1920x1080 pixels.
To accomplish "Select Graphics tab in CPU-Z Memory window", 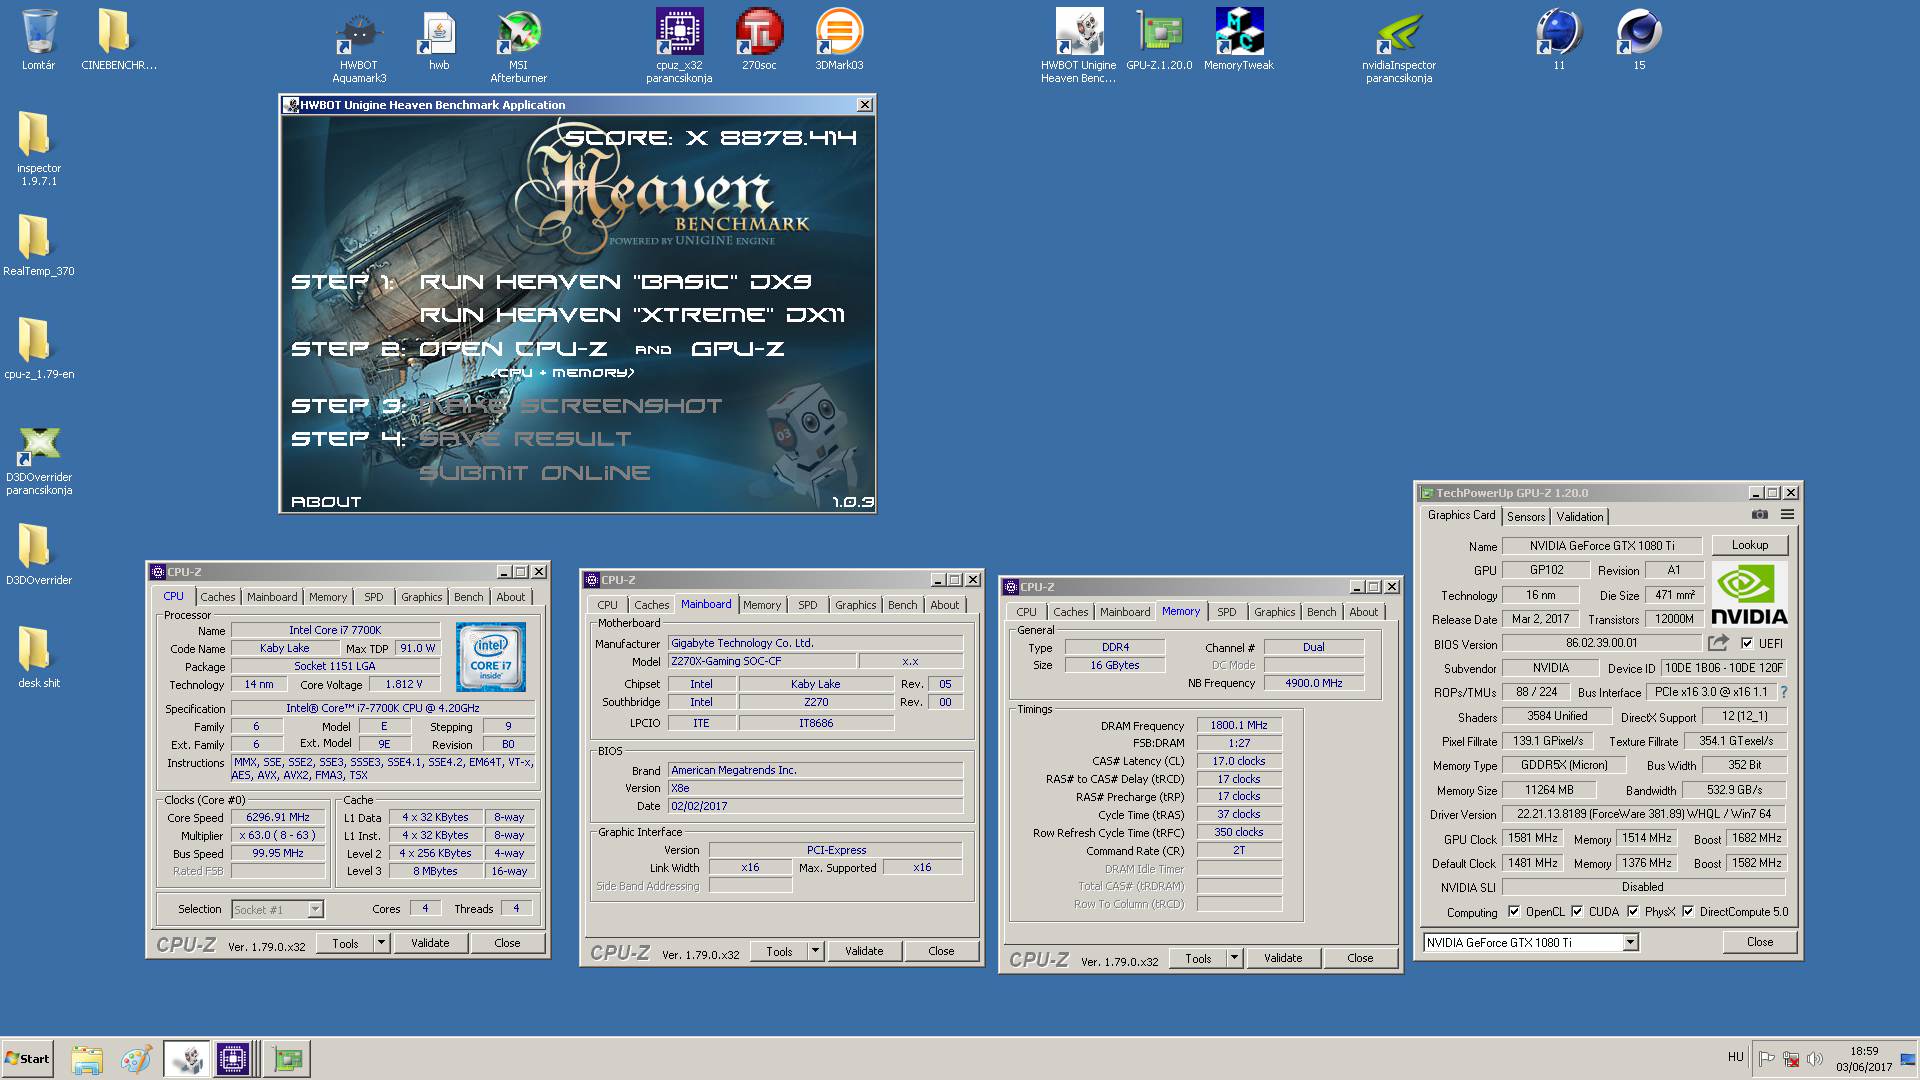I will [x=1274, y=612].
